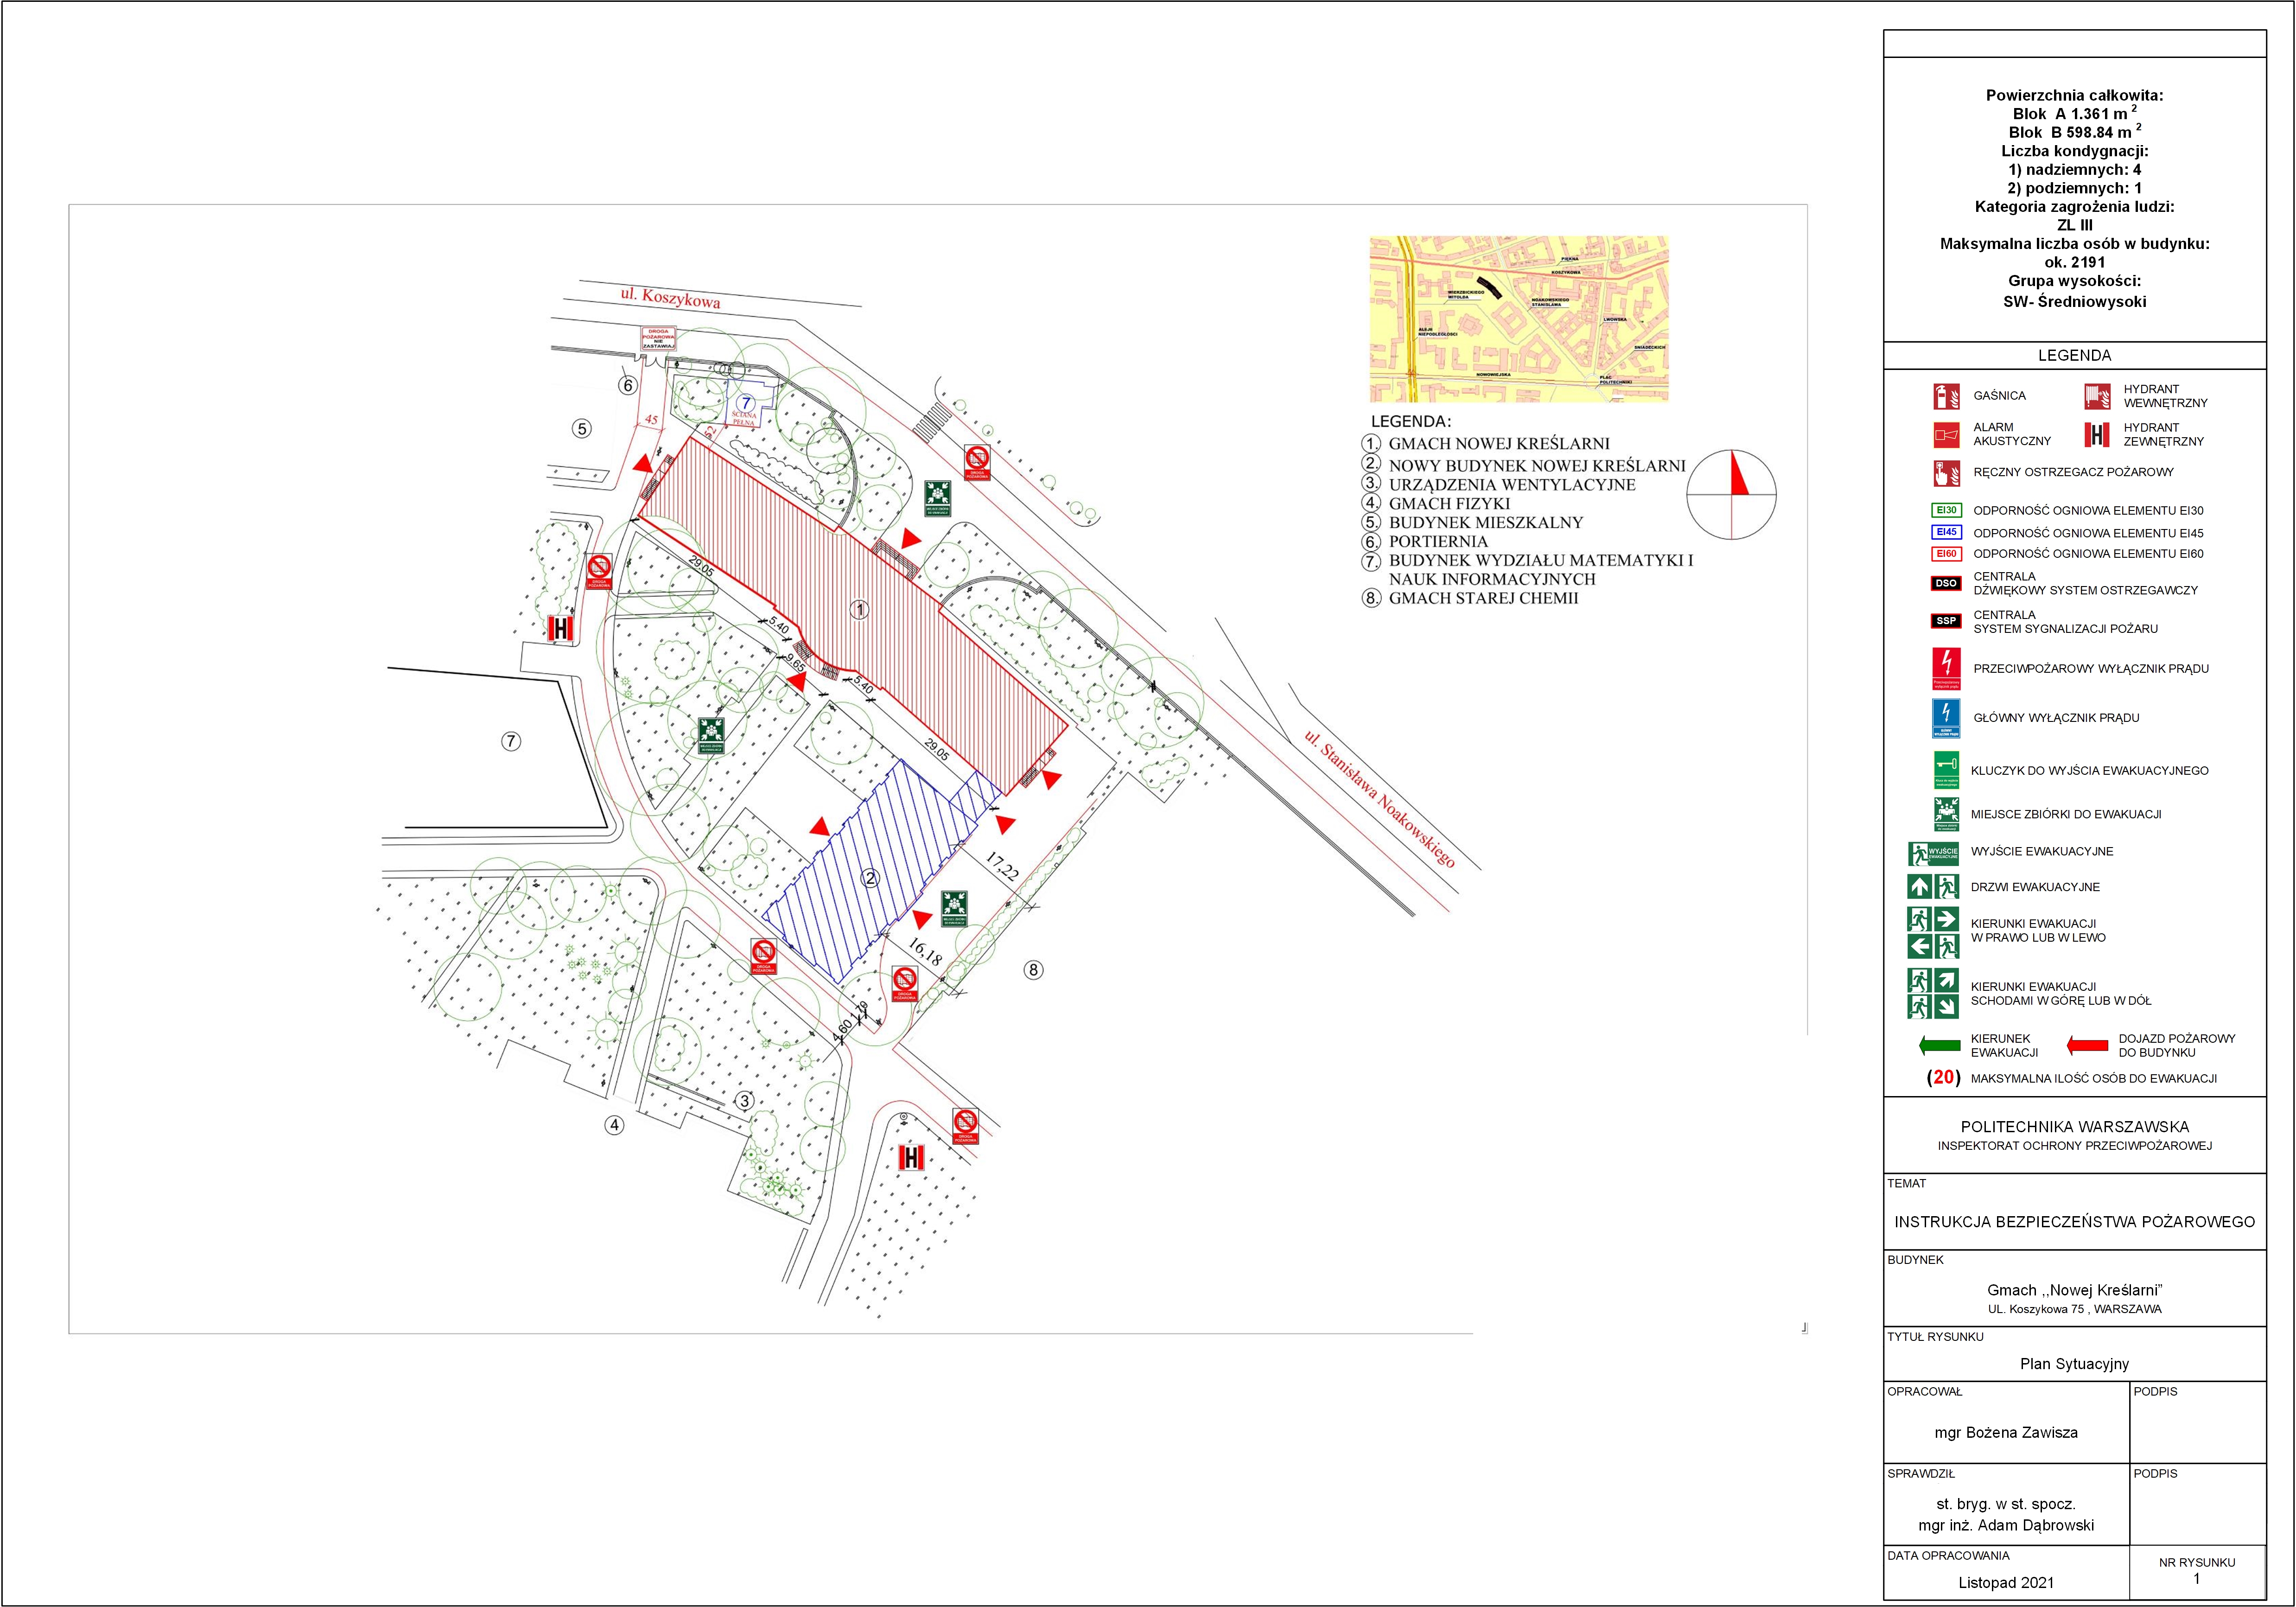Click the DRZWI EWAKUACYJNE legend icon pair

click(x=1933, y=886)
